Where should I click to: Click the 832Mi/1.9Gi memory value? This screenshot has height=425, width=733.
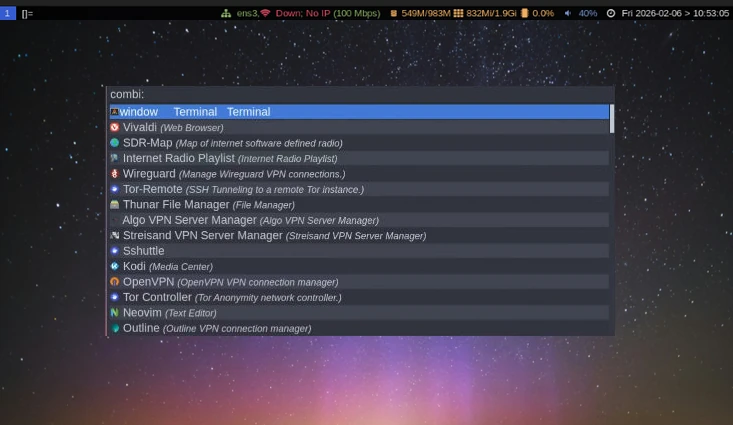[491, 13]
